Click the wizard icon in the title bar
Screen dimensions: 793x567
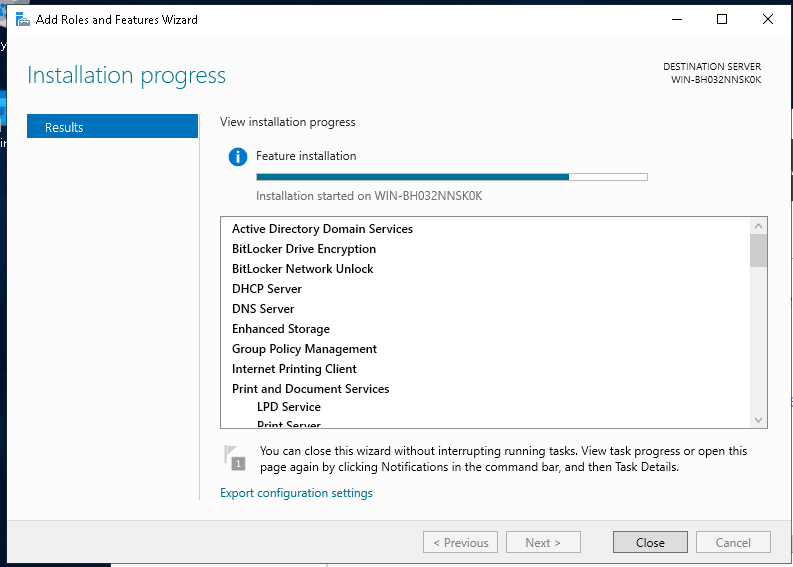pos(22,19)
